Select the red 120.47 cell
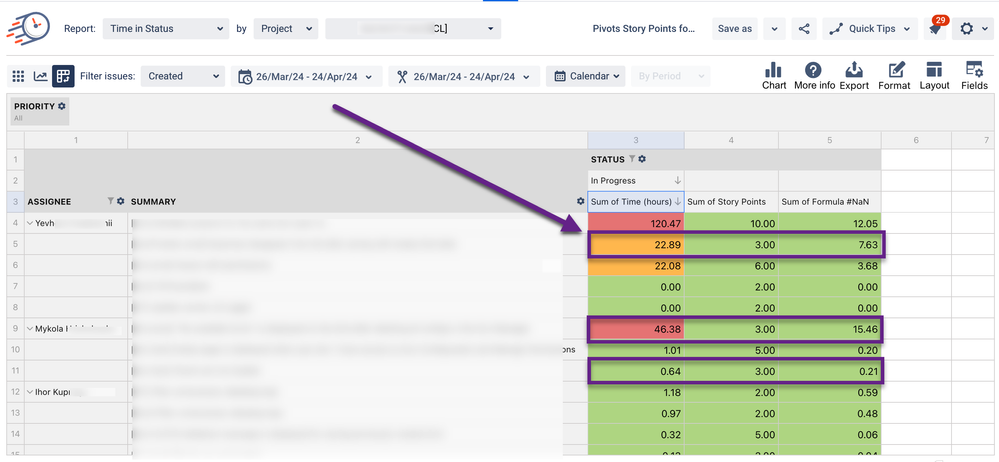Image resolution: width=999 pixels, height=462 pixels. click(x=636, y=223)
